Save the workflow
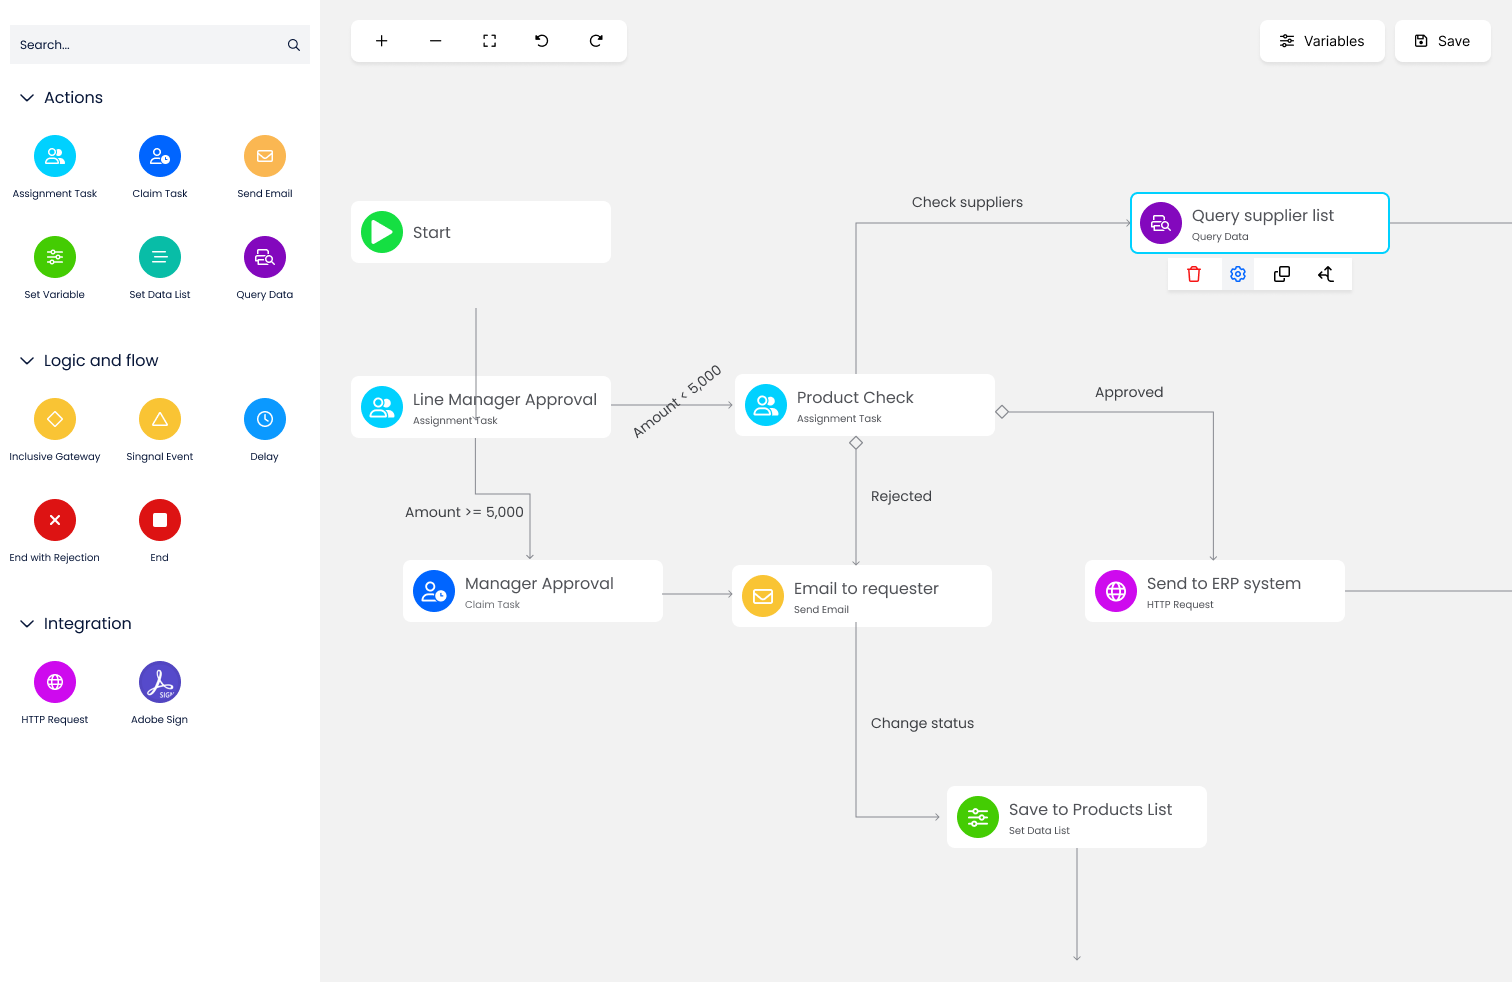Screen dimensions: 1512x982 click(x=1442, y=41)
